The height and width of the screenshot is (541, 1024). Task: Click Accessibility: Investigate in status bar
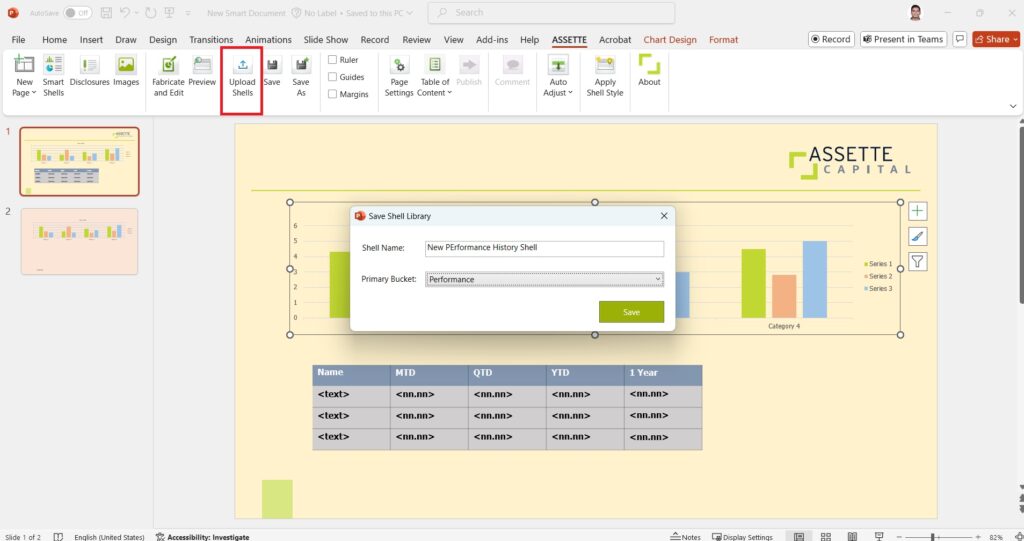[203, 536]
